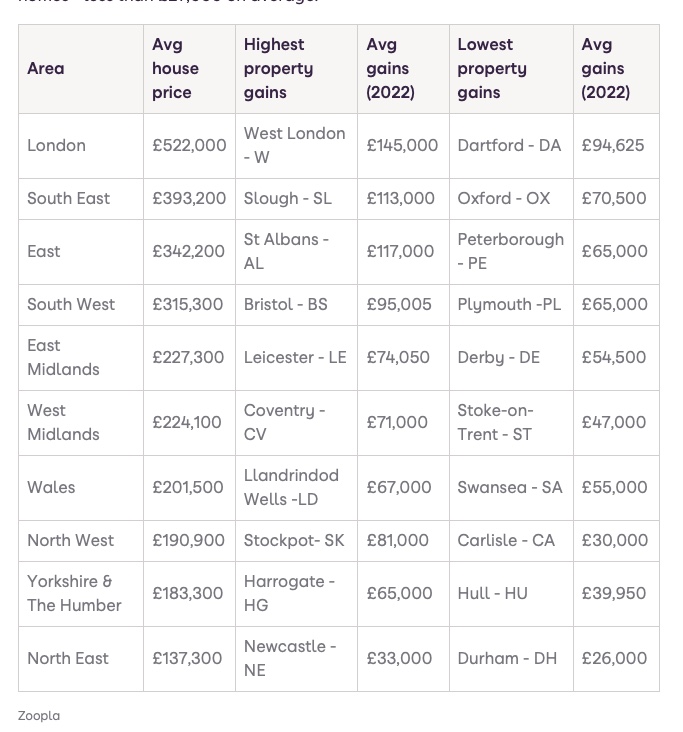Click the Llandrindod Wells cell
Image resolution: width=683 pixels, height=732 pixels.
coord(291,488)
